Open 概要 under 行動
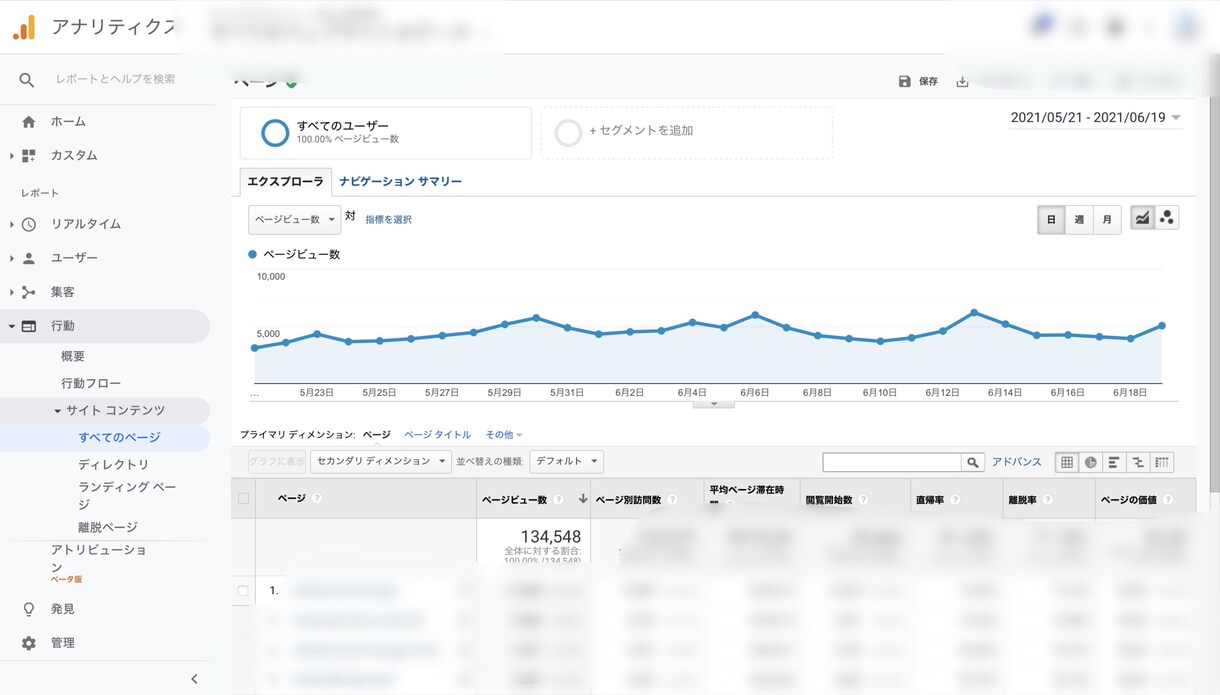This screenshot has width=1220, height=695. tap(73, 357)
